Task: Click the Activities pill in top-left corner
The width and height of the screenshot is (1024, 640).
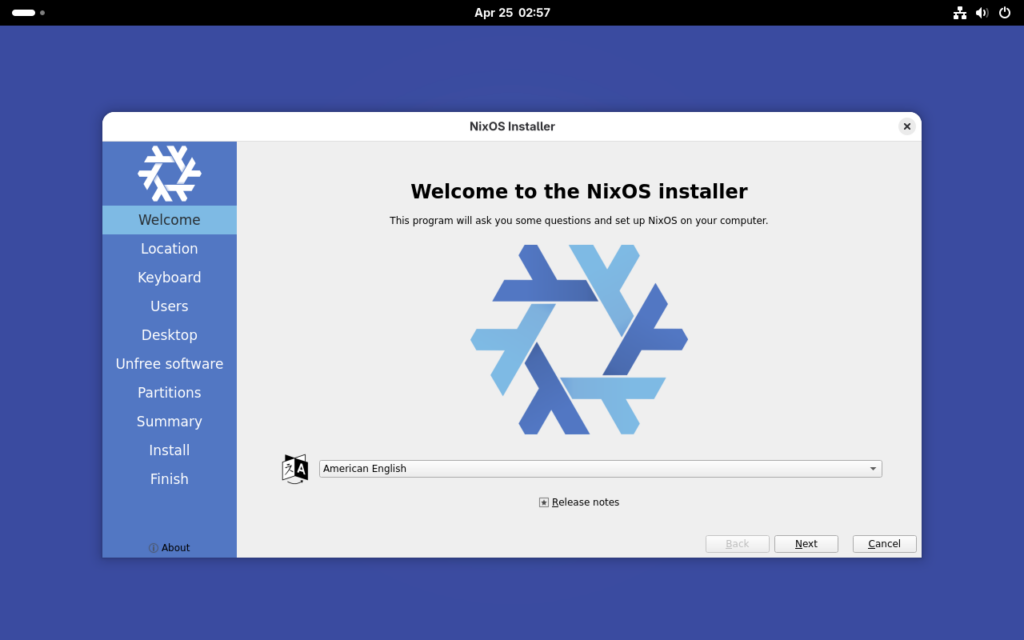Action: pyautogui.click(x=24, y=13)
